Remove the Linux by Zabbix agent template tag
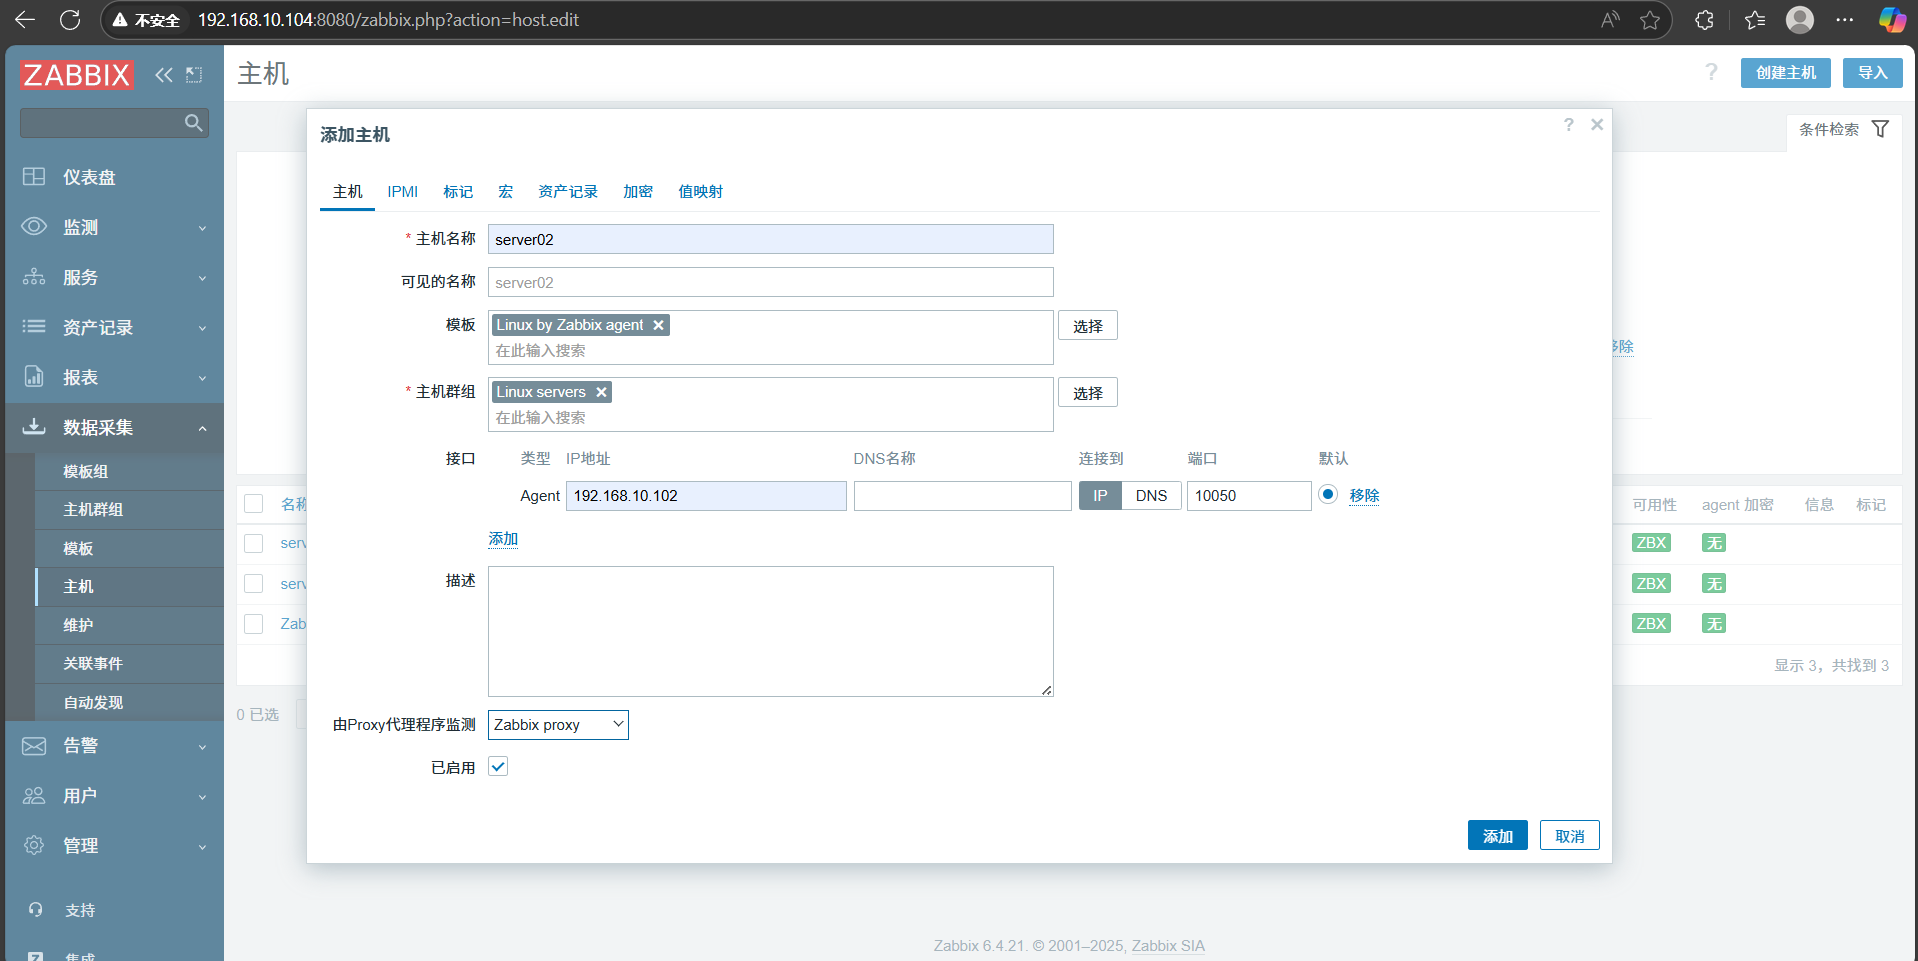 coord(658,325)
